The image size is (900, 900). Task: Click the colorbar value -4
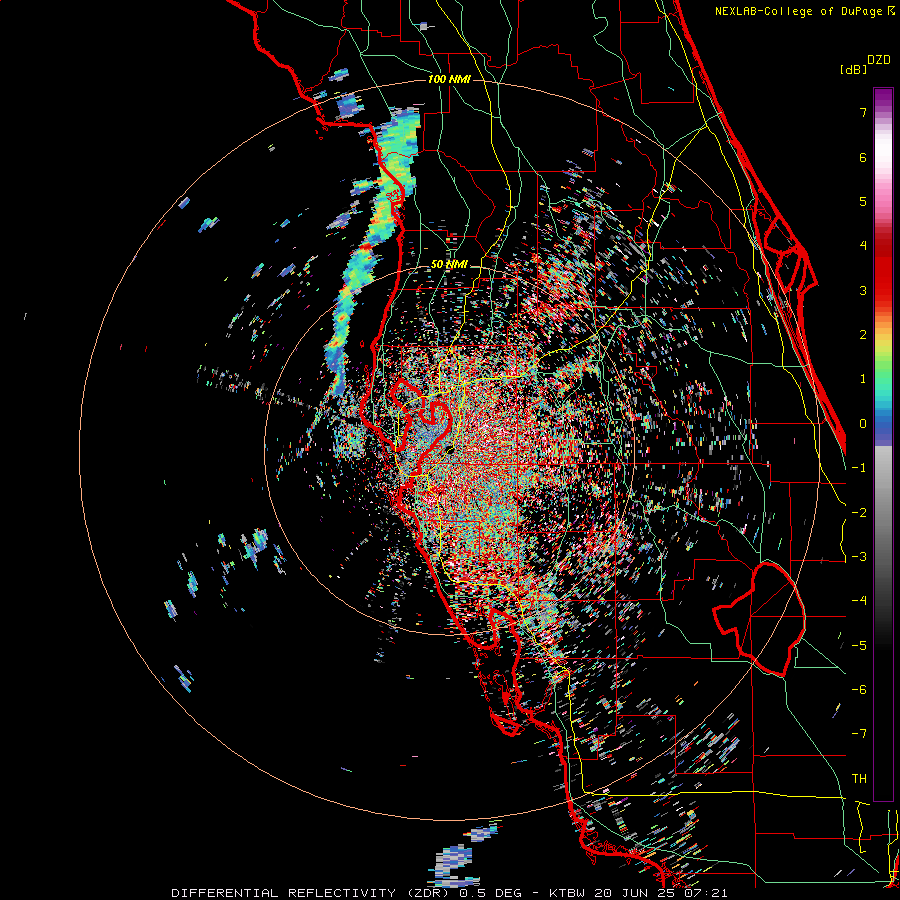(859, 601)
